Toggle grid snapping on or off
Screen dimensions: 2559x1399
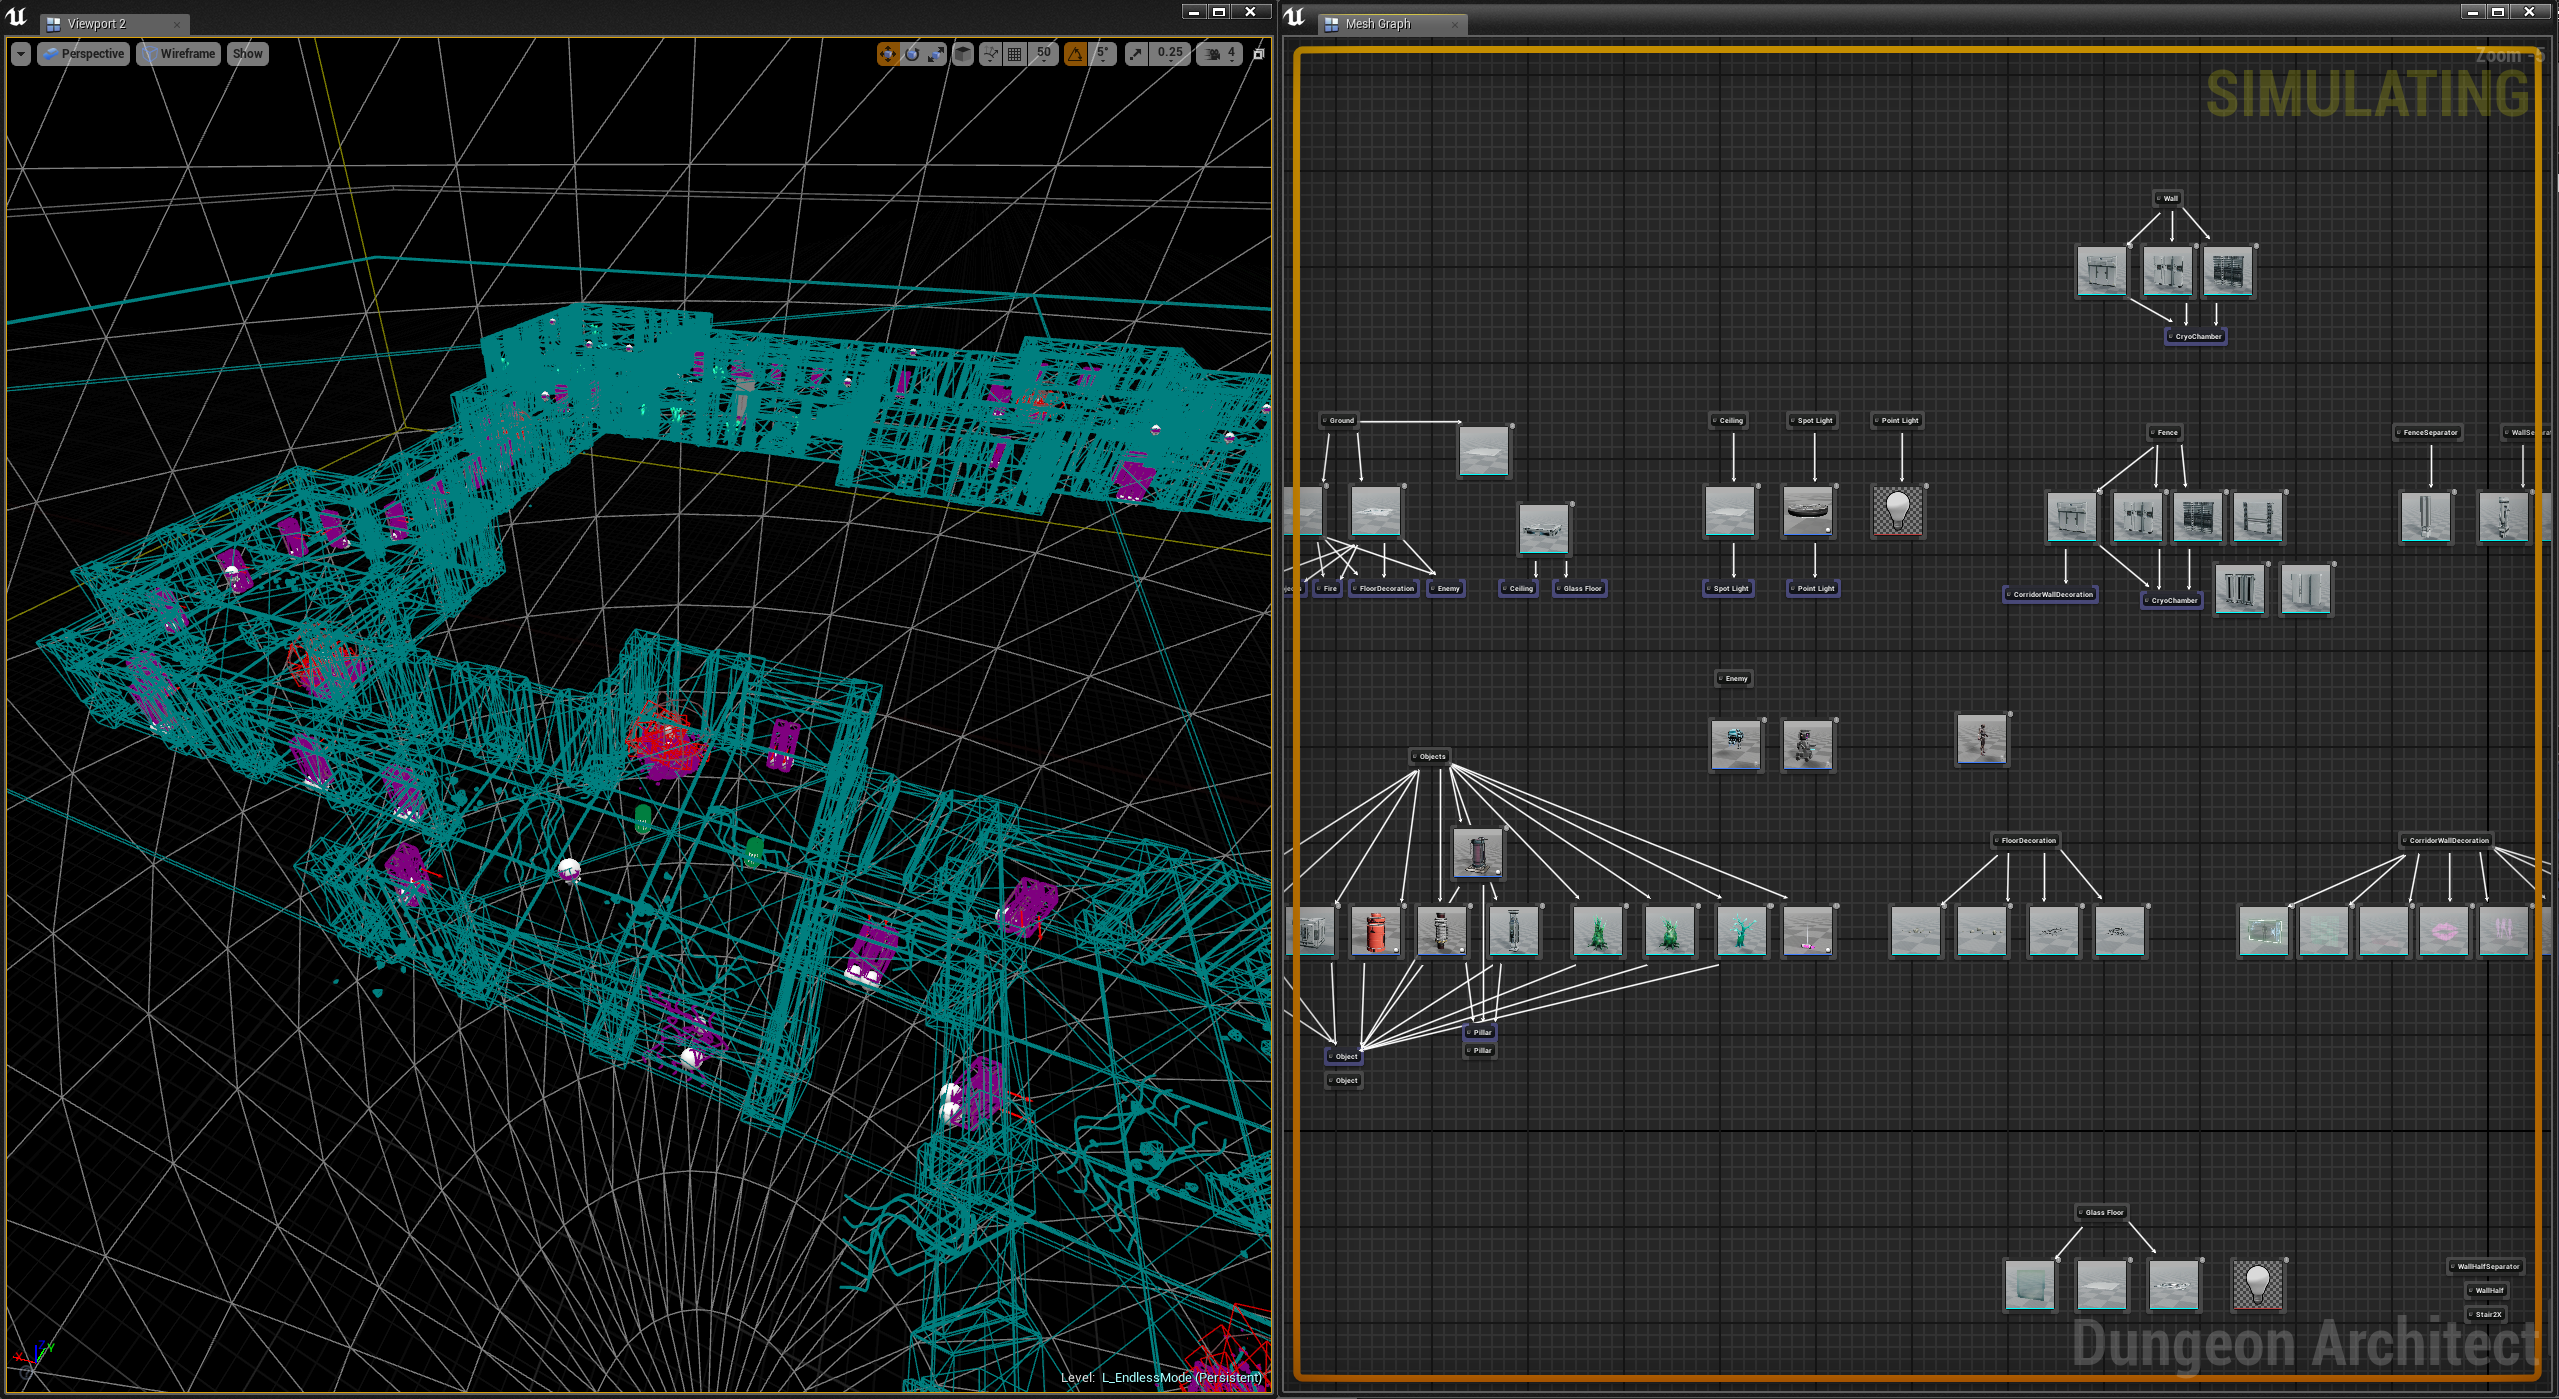(1014, 54)
